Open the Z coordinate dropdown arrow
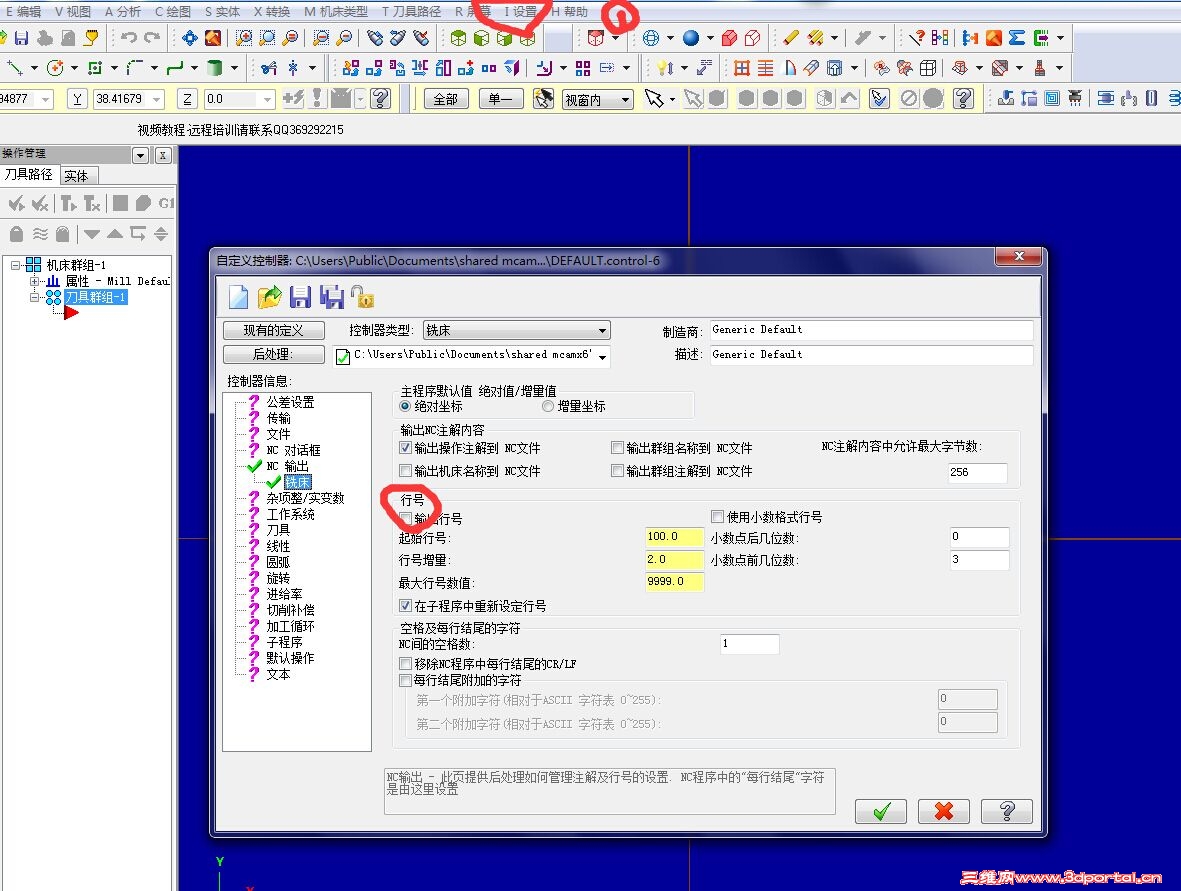1181x891 pixels. (x=267, y=99)
